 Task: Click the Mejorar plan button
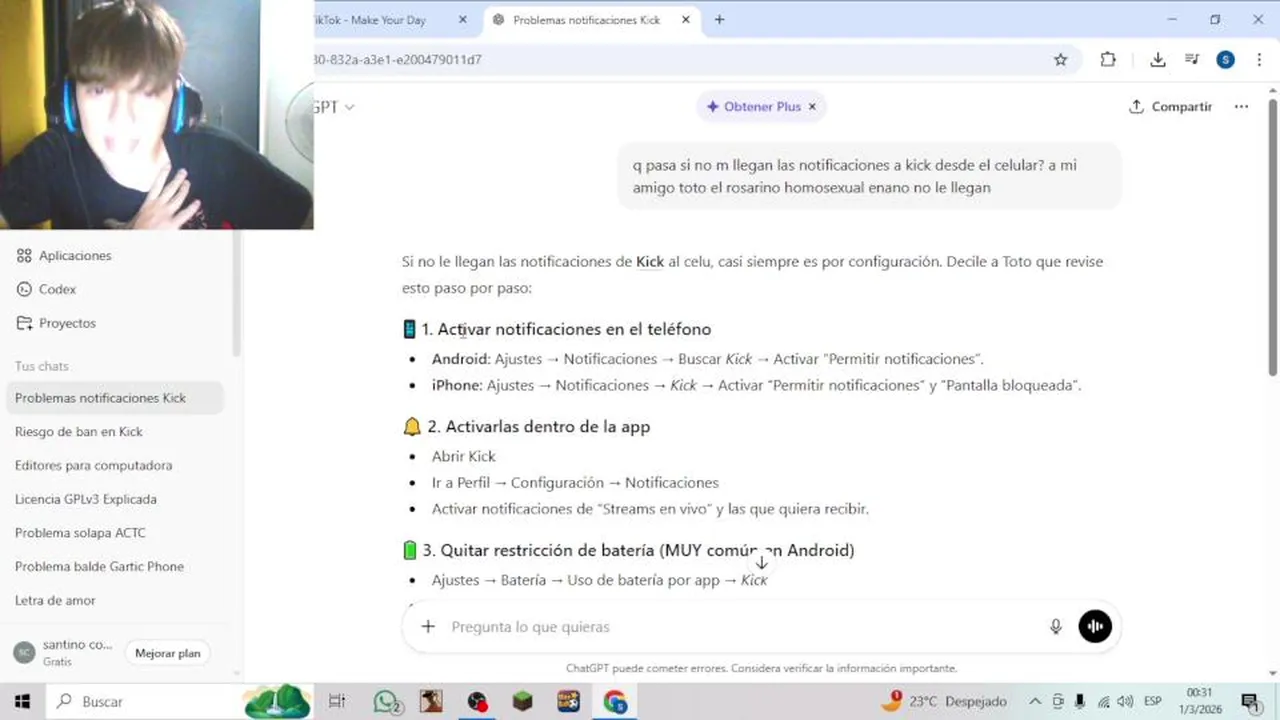coord(168,653)
